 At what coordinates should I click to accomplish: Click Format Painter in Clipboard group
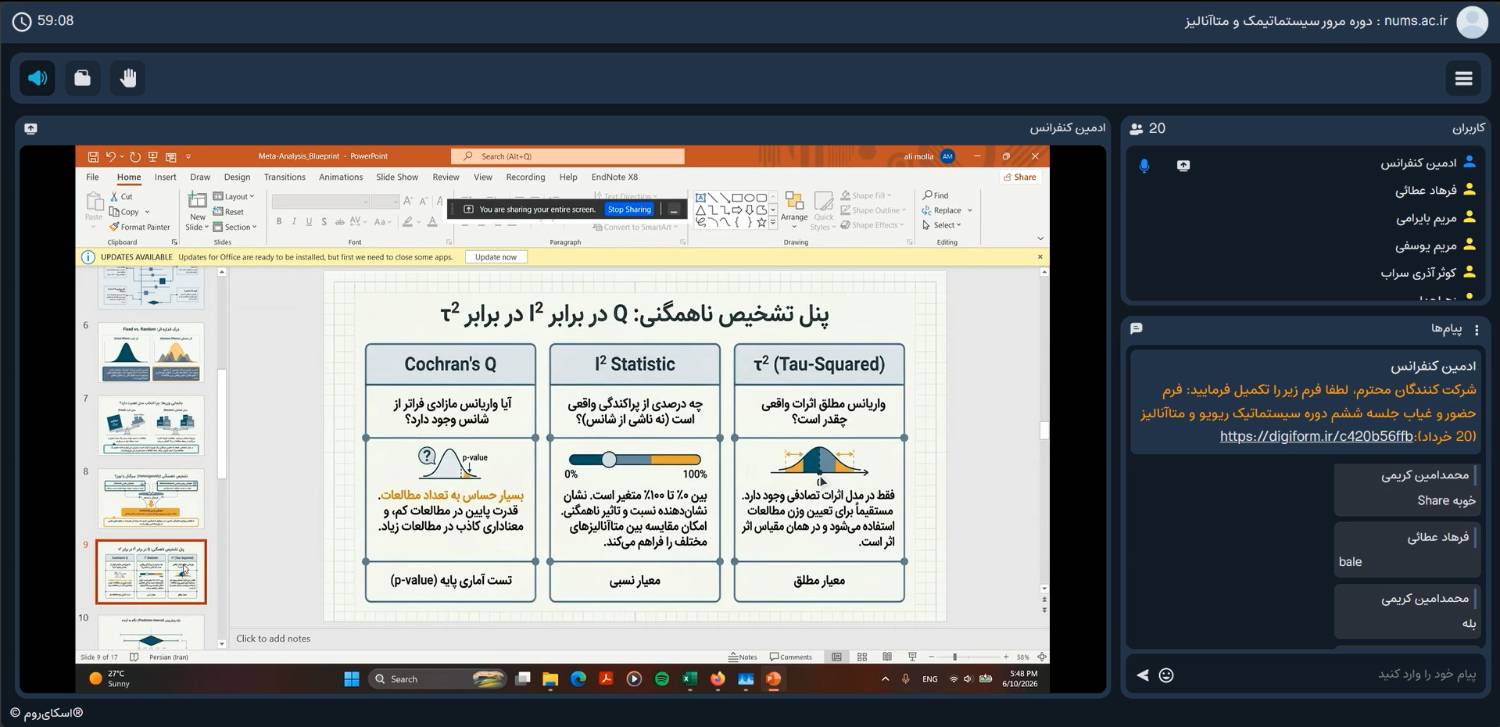coord(140,227)
